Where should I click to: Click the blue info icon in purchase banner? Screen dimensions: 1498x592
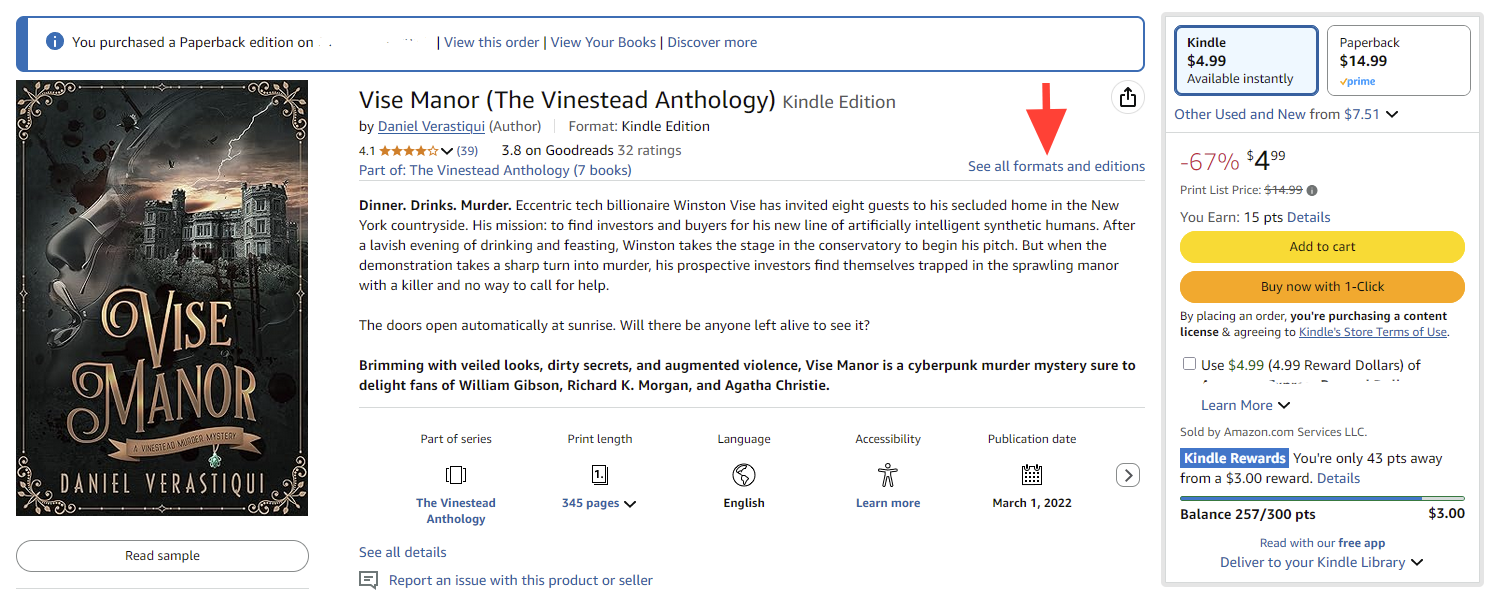coord(55,42)
